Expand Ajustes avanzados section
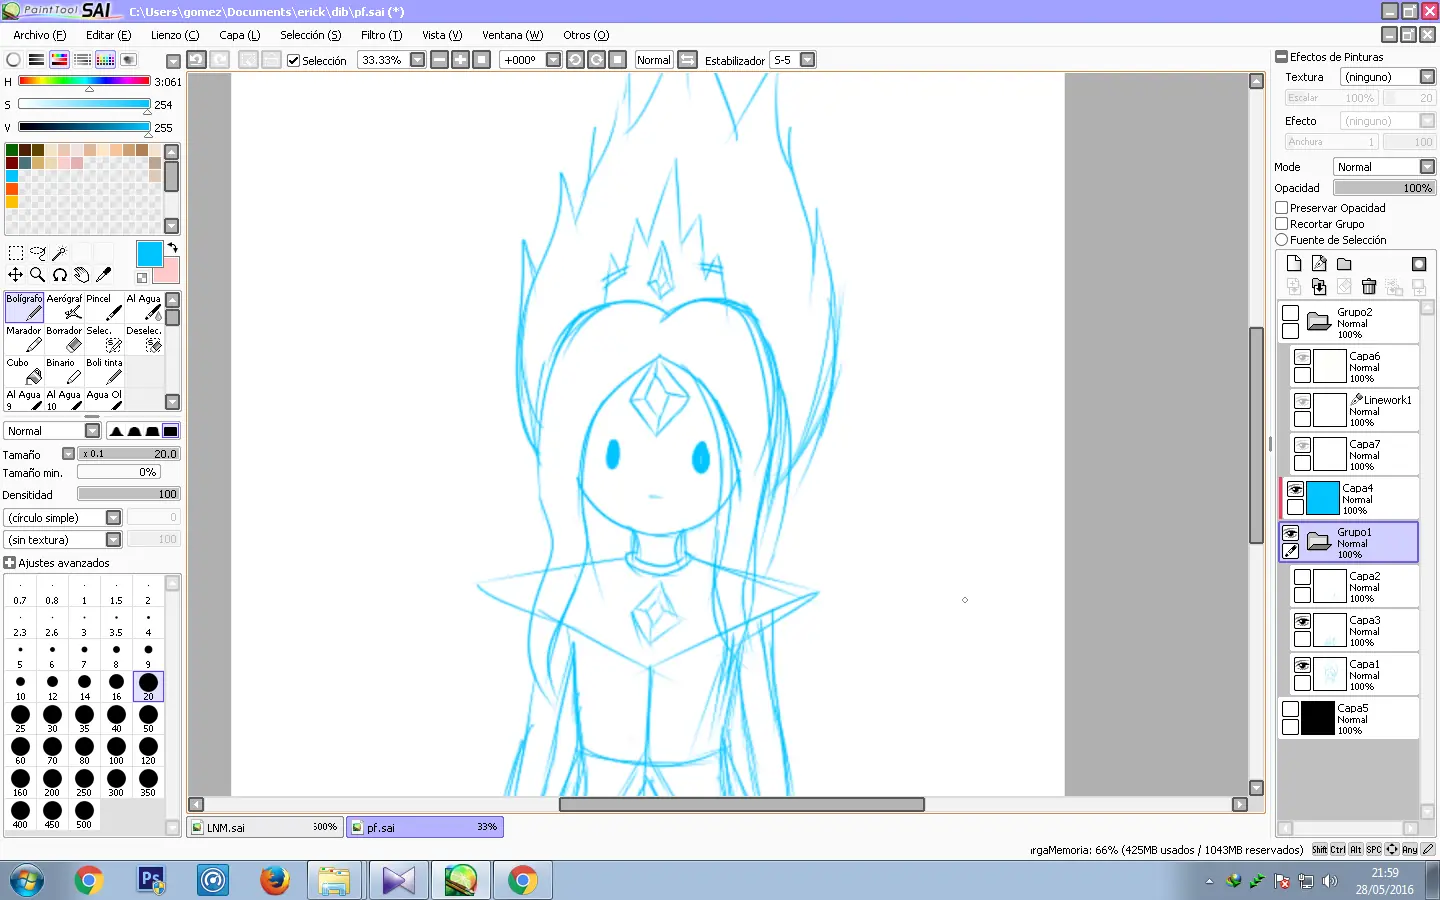The image size is (1440, 900). coord(10,563)
